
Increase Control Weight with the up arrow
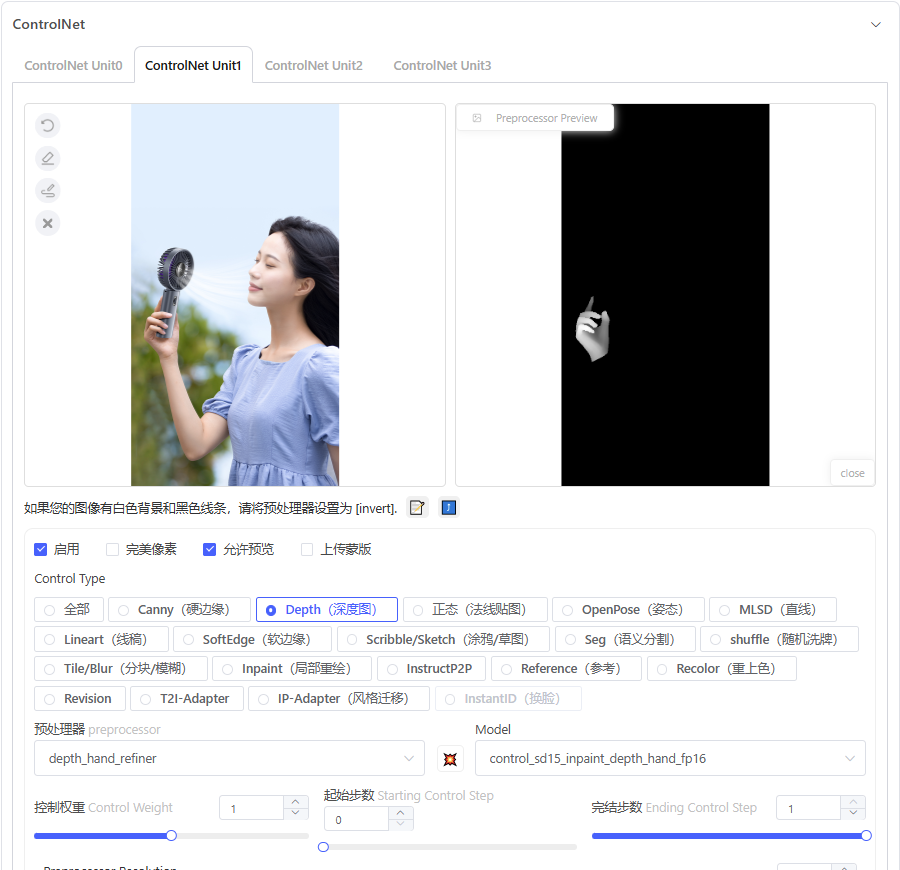pyautogui.click(x=296, y=802)
